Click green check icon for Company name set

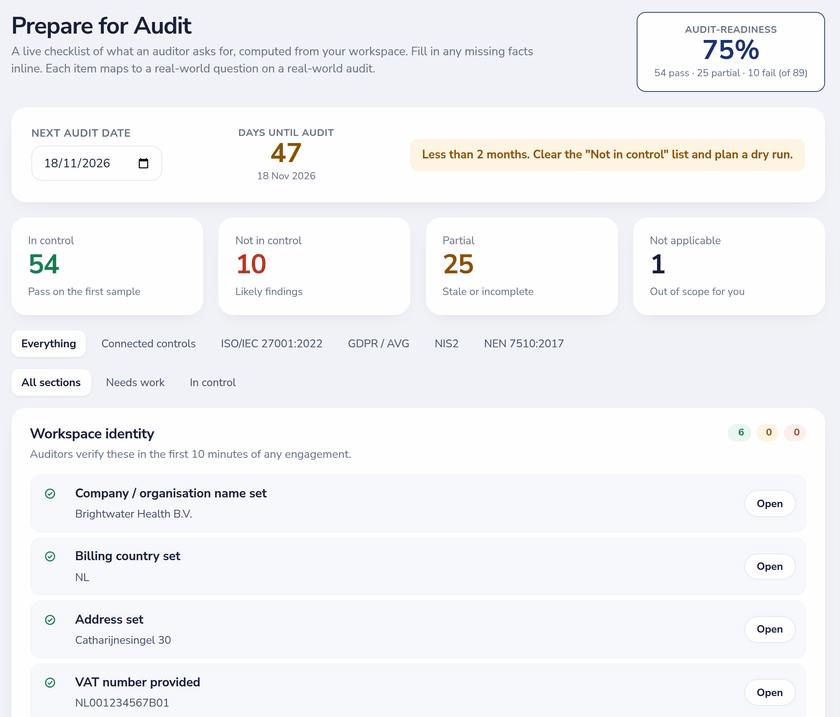(50, 494)
